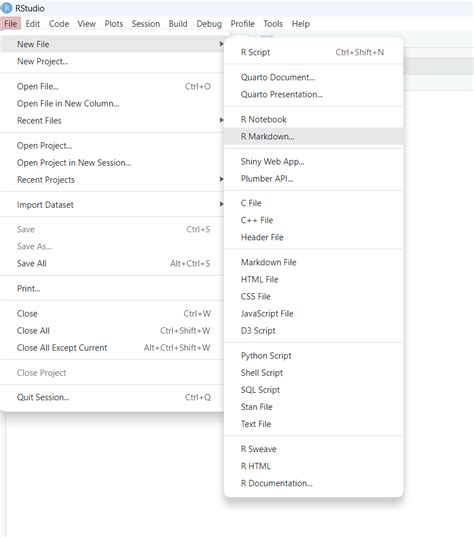The height and width of the screenshot is (538, 474).
Task: Create a new Quarto Document...
Action: (313, 77)
